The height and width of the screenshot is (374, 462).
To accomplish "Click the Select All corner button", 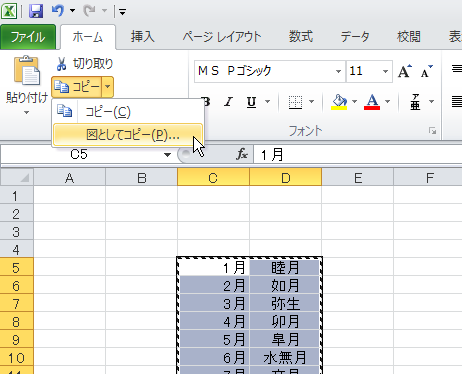I will click(x=17, y=177).
